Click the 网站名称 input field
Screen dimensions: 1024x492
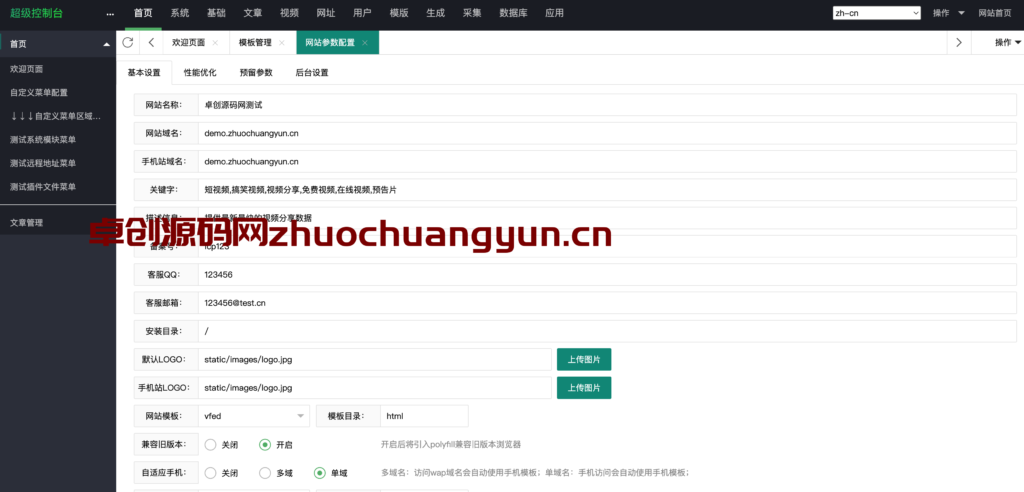[607, 105]
